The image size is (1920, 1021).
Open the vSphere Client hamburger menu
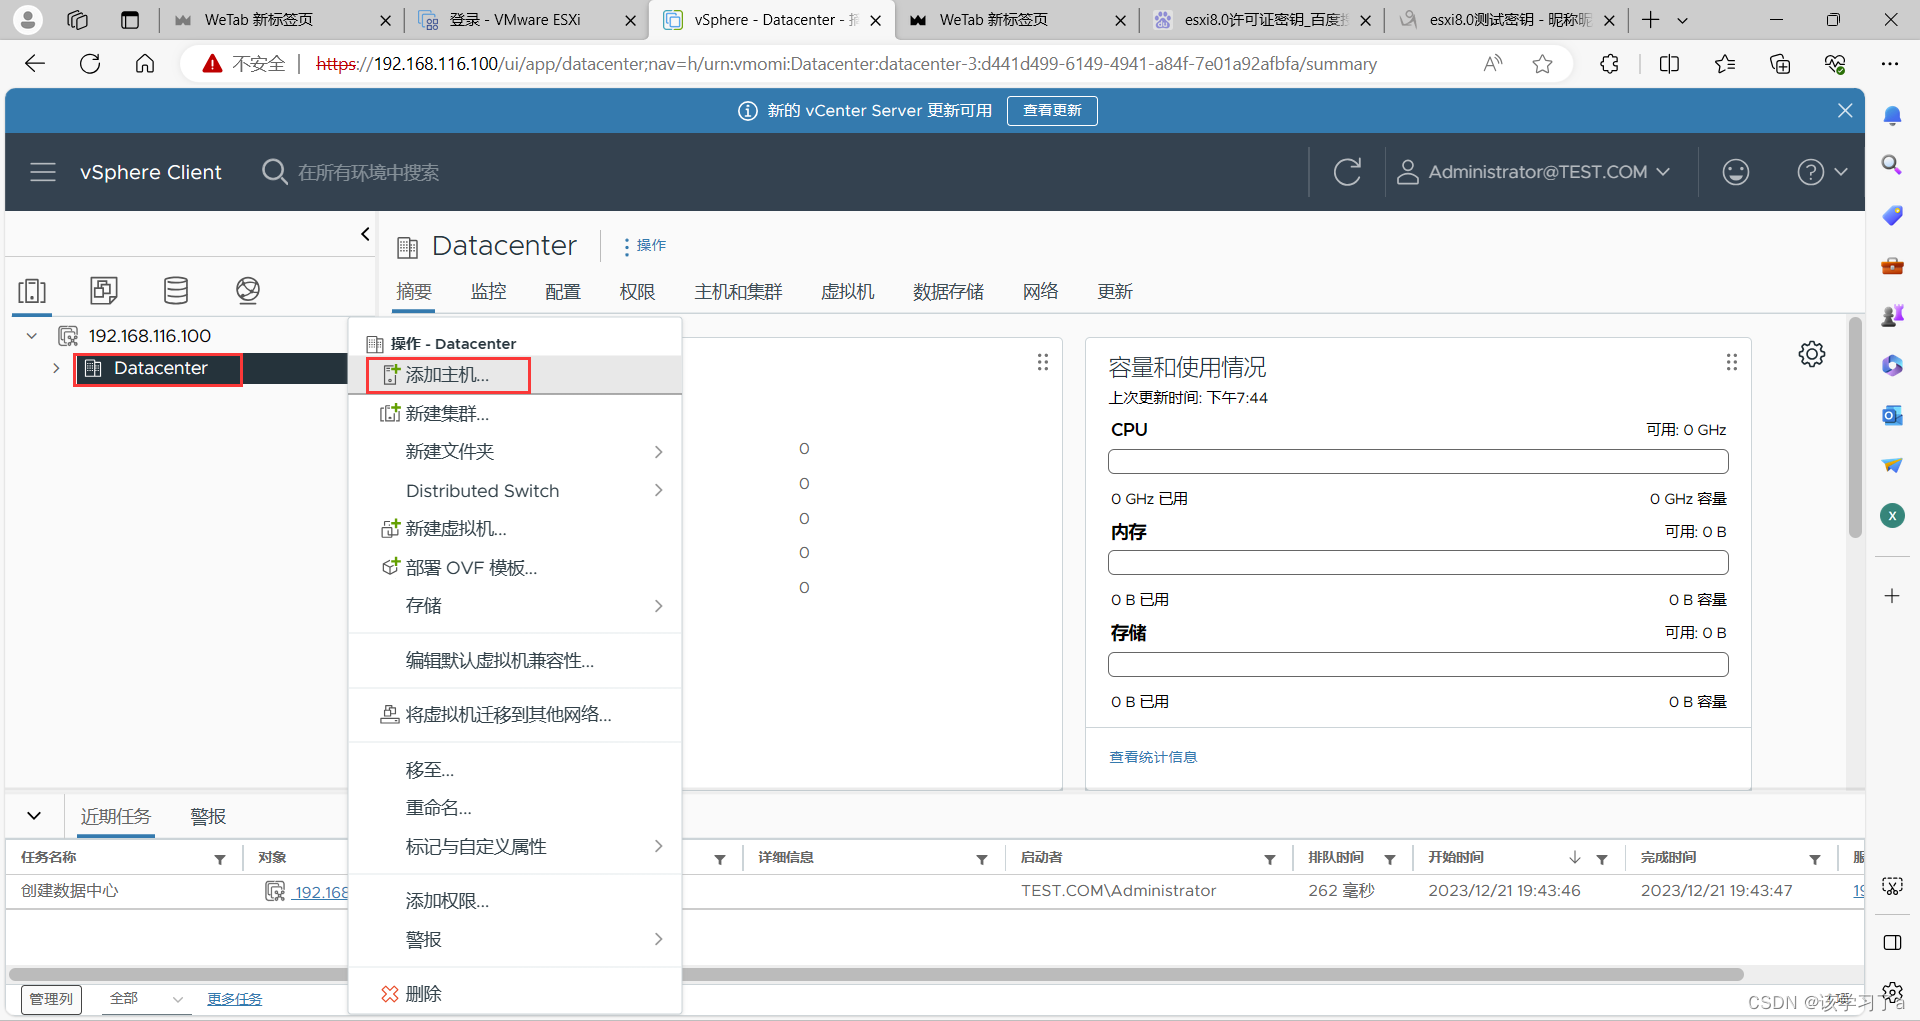point(43,172)
